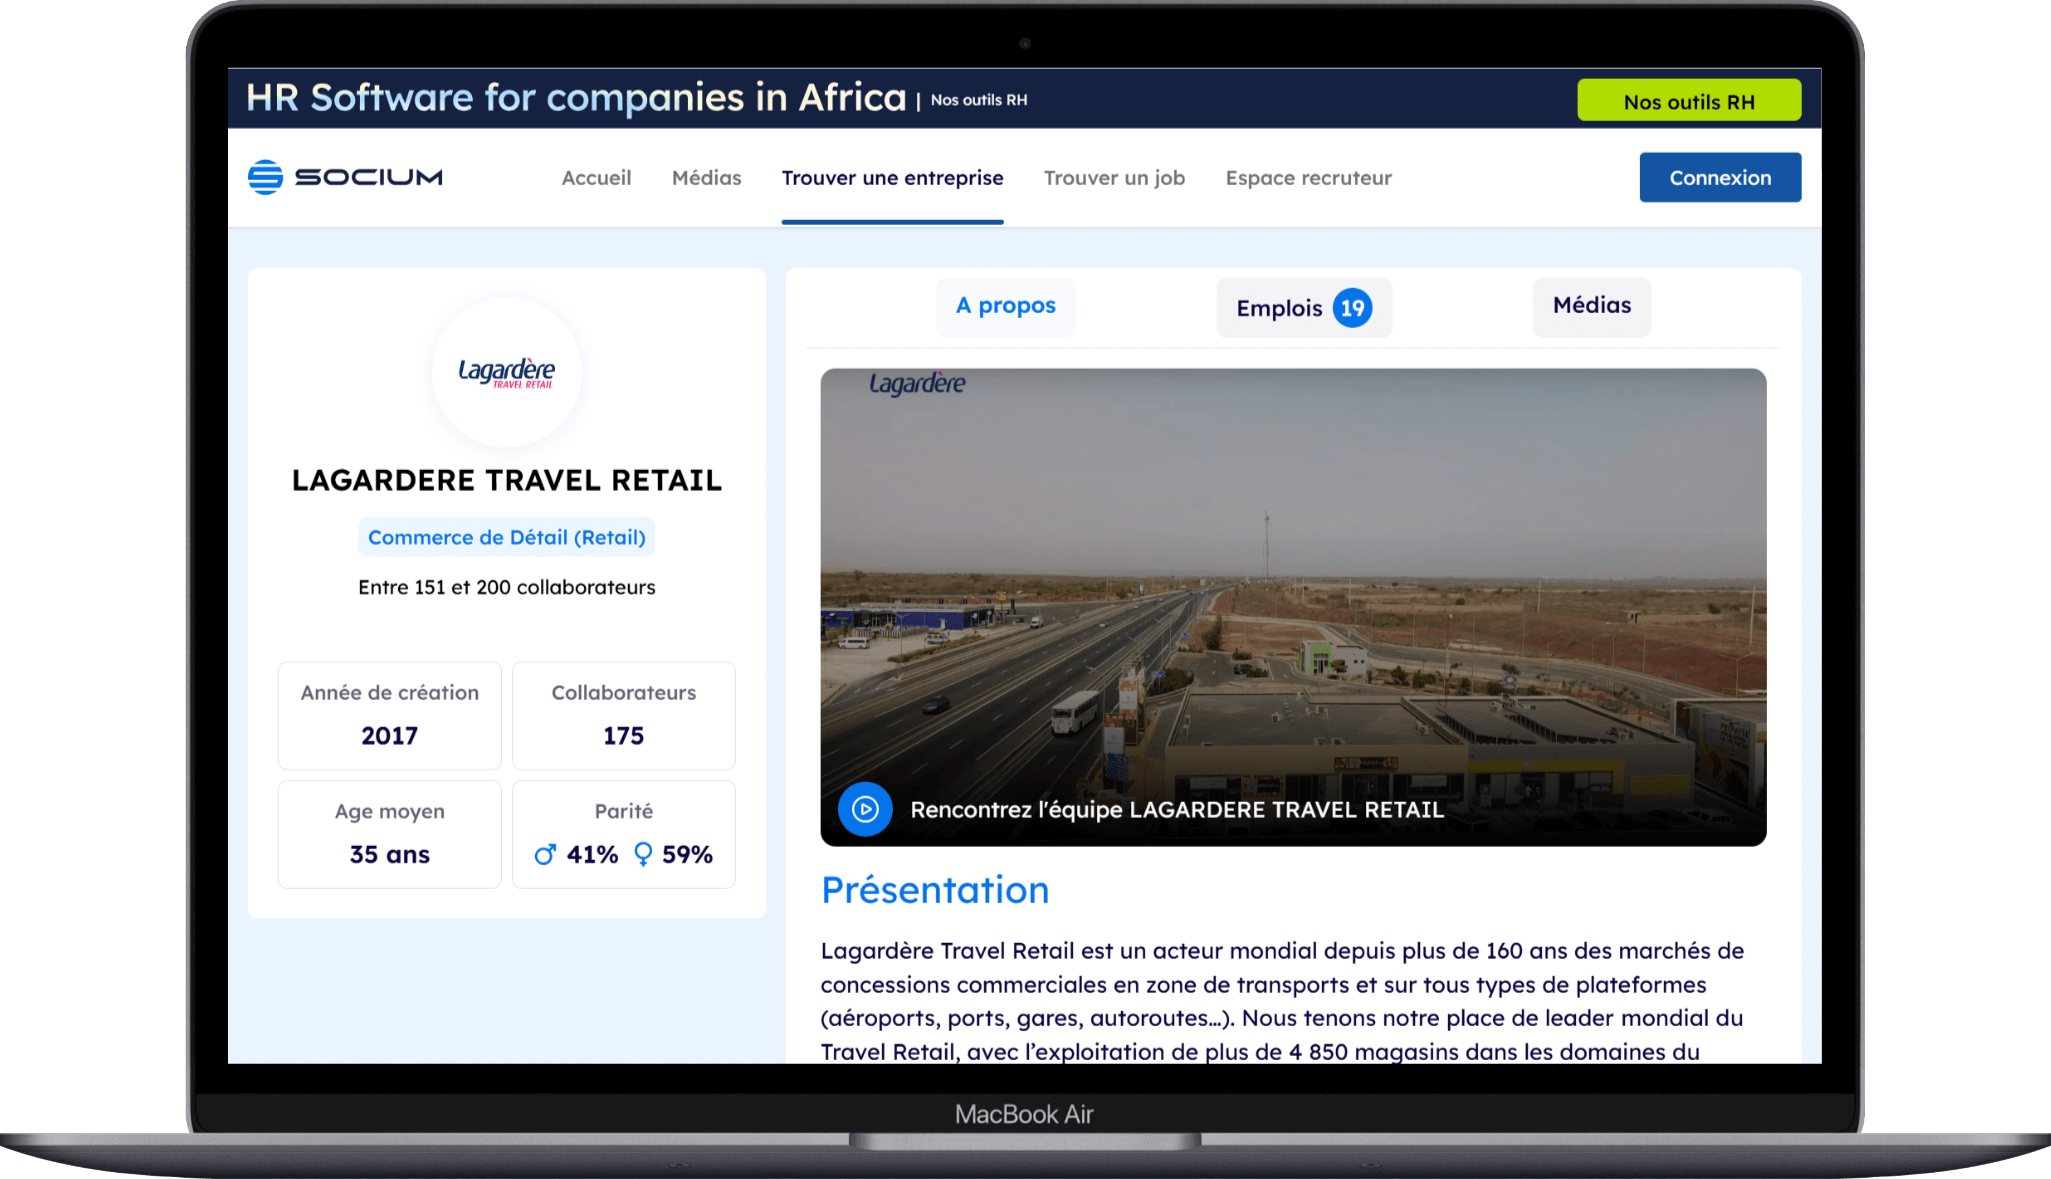The height and width of the screenshot is (1179, 2051).
Task: Click the HR Software for companies banner text
Action: pyautogui.click(x=576, y=98)
